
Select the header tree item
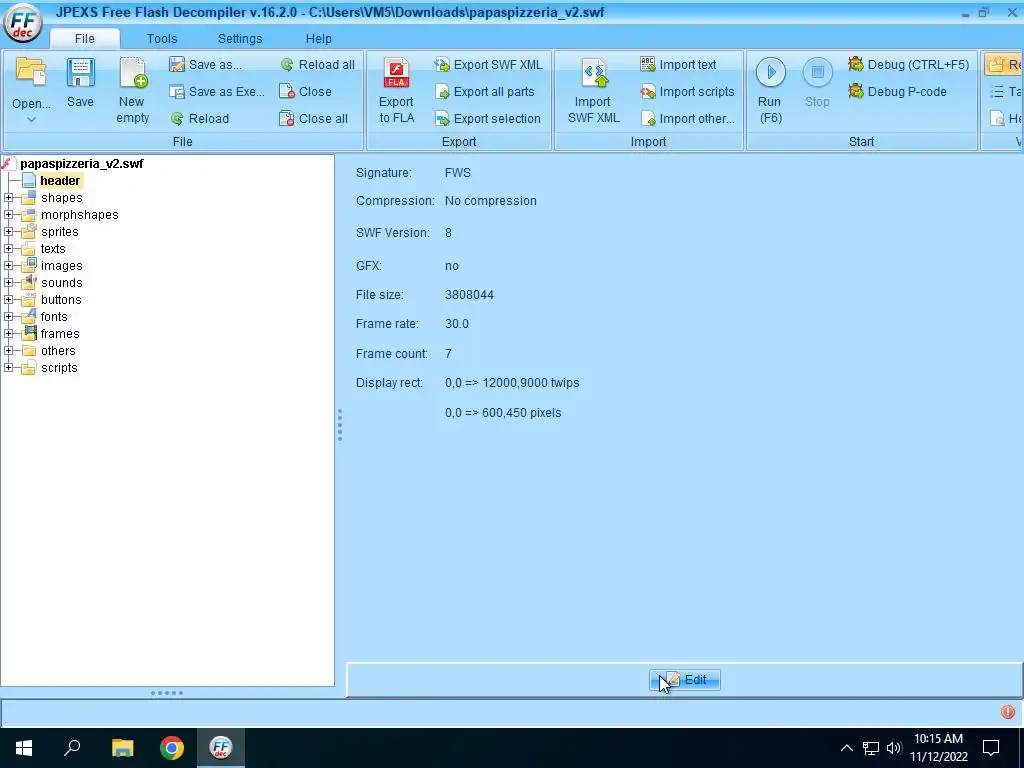[60, 180]
